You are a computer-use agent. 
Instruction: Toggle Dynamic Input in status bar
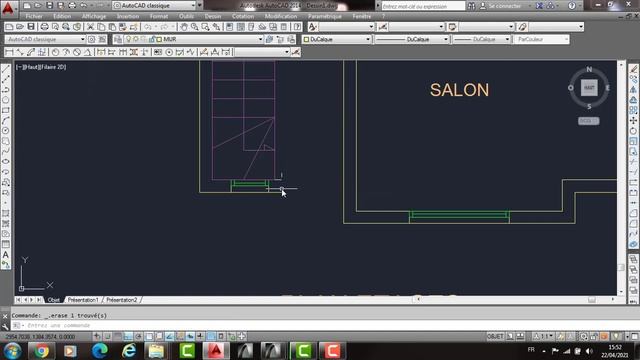click(190, 336)
